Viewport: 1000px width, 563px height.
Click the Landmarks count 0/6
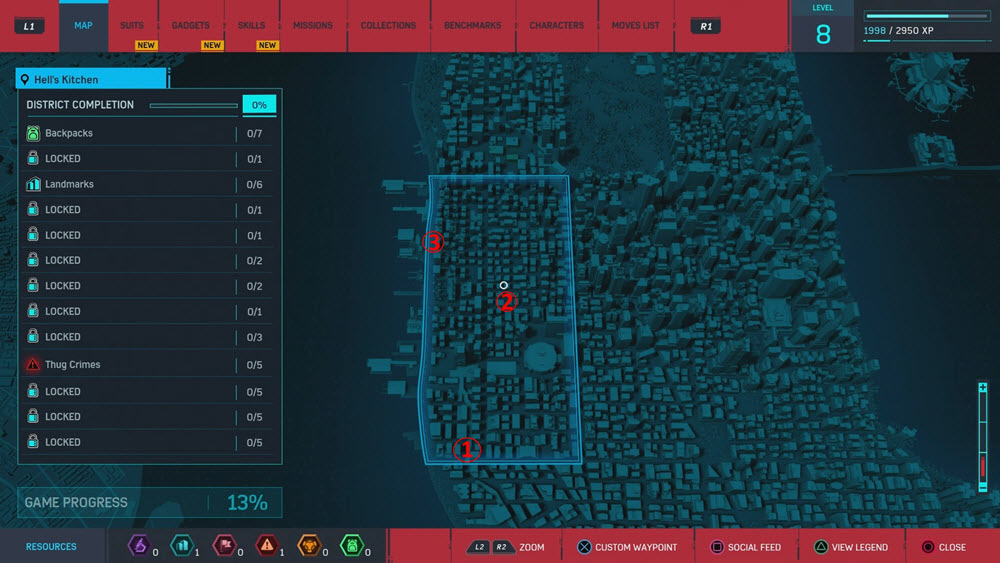[254, 185]
